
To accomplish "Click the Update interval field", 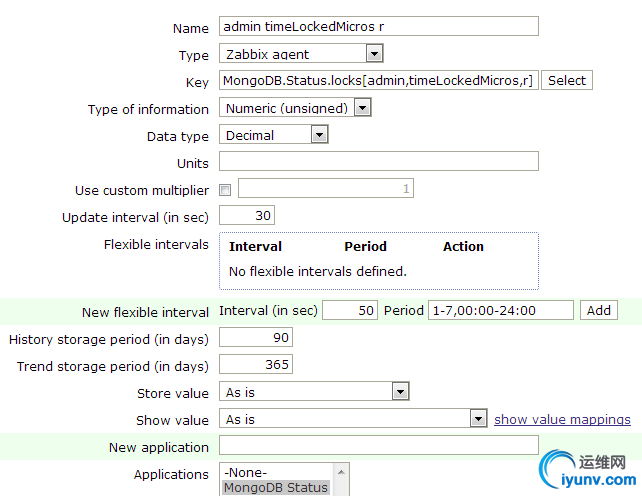I will (x=246, y=216).
